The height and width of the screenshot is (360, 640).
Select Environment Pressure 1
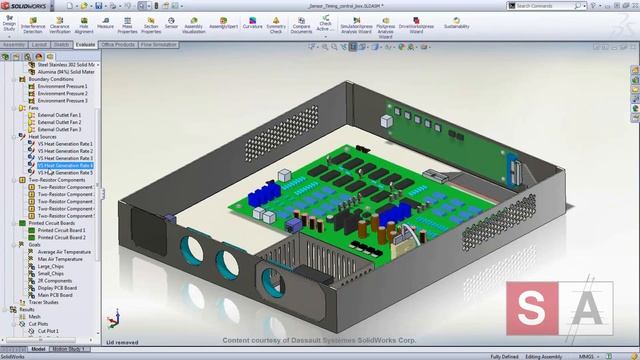click(x=62, y=87)
